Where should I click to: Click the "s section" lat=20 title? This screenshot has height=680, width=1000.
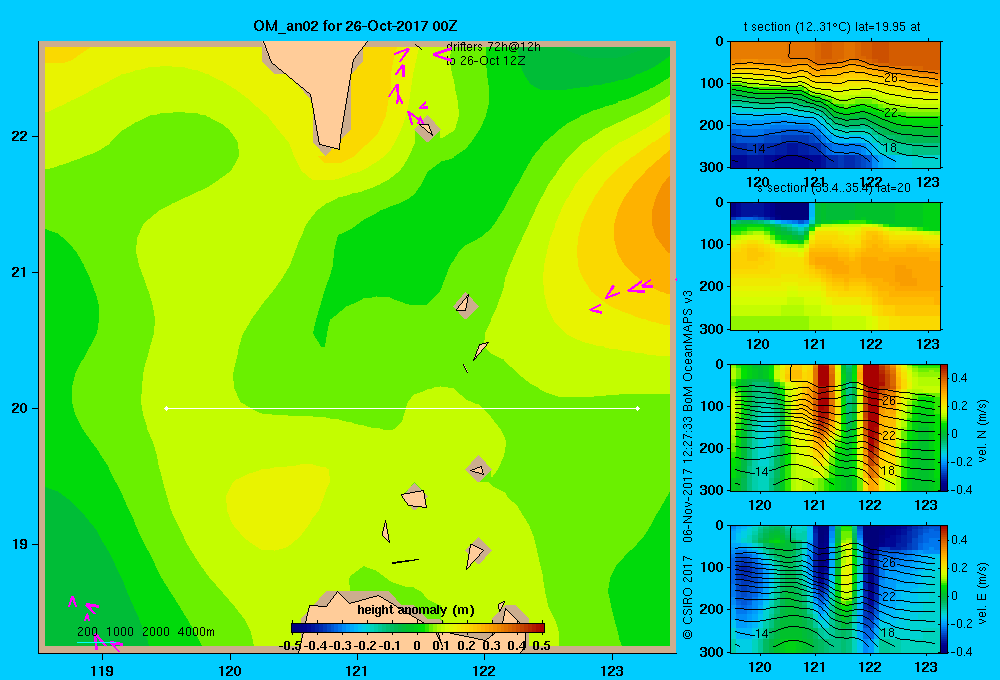click(x=833, y=188)
